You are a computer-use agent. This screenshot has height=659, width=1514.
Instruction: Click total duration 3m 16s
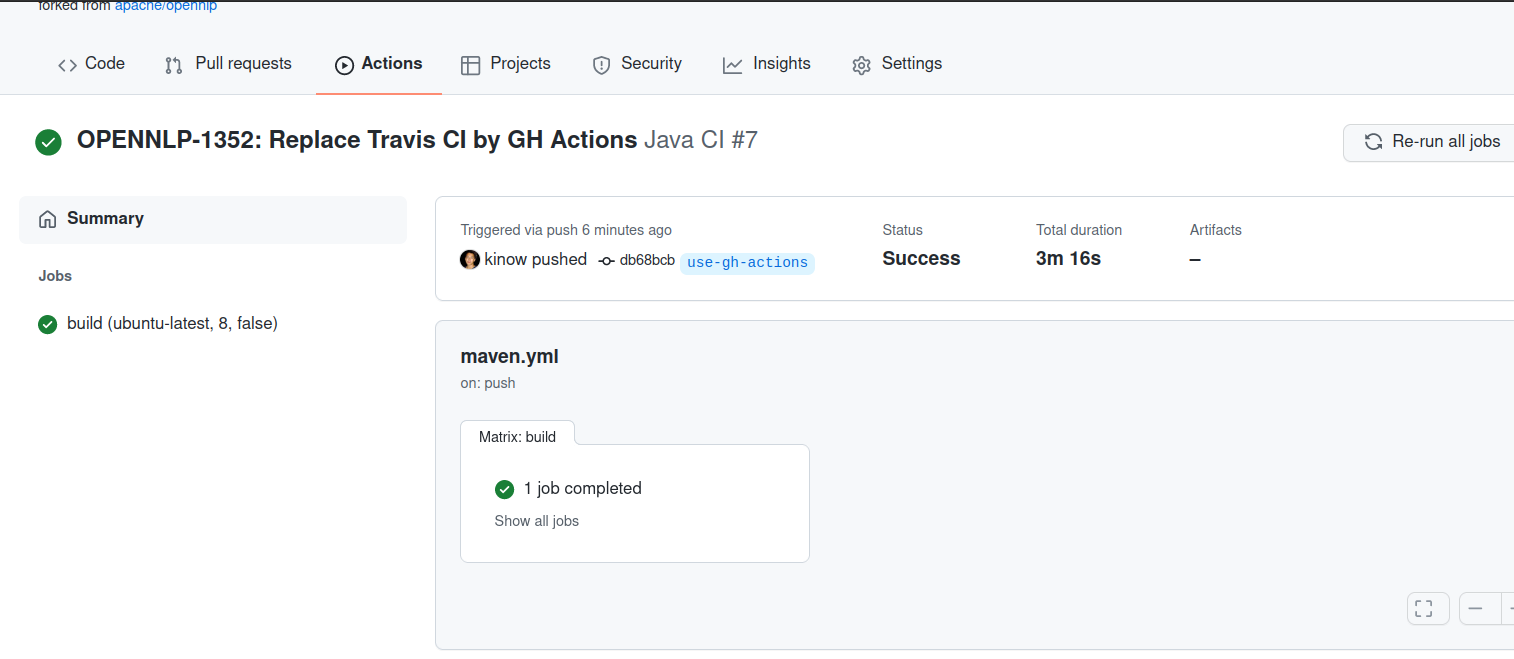tap(1068, 259)
